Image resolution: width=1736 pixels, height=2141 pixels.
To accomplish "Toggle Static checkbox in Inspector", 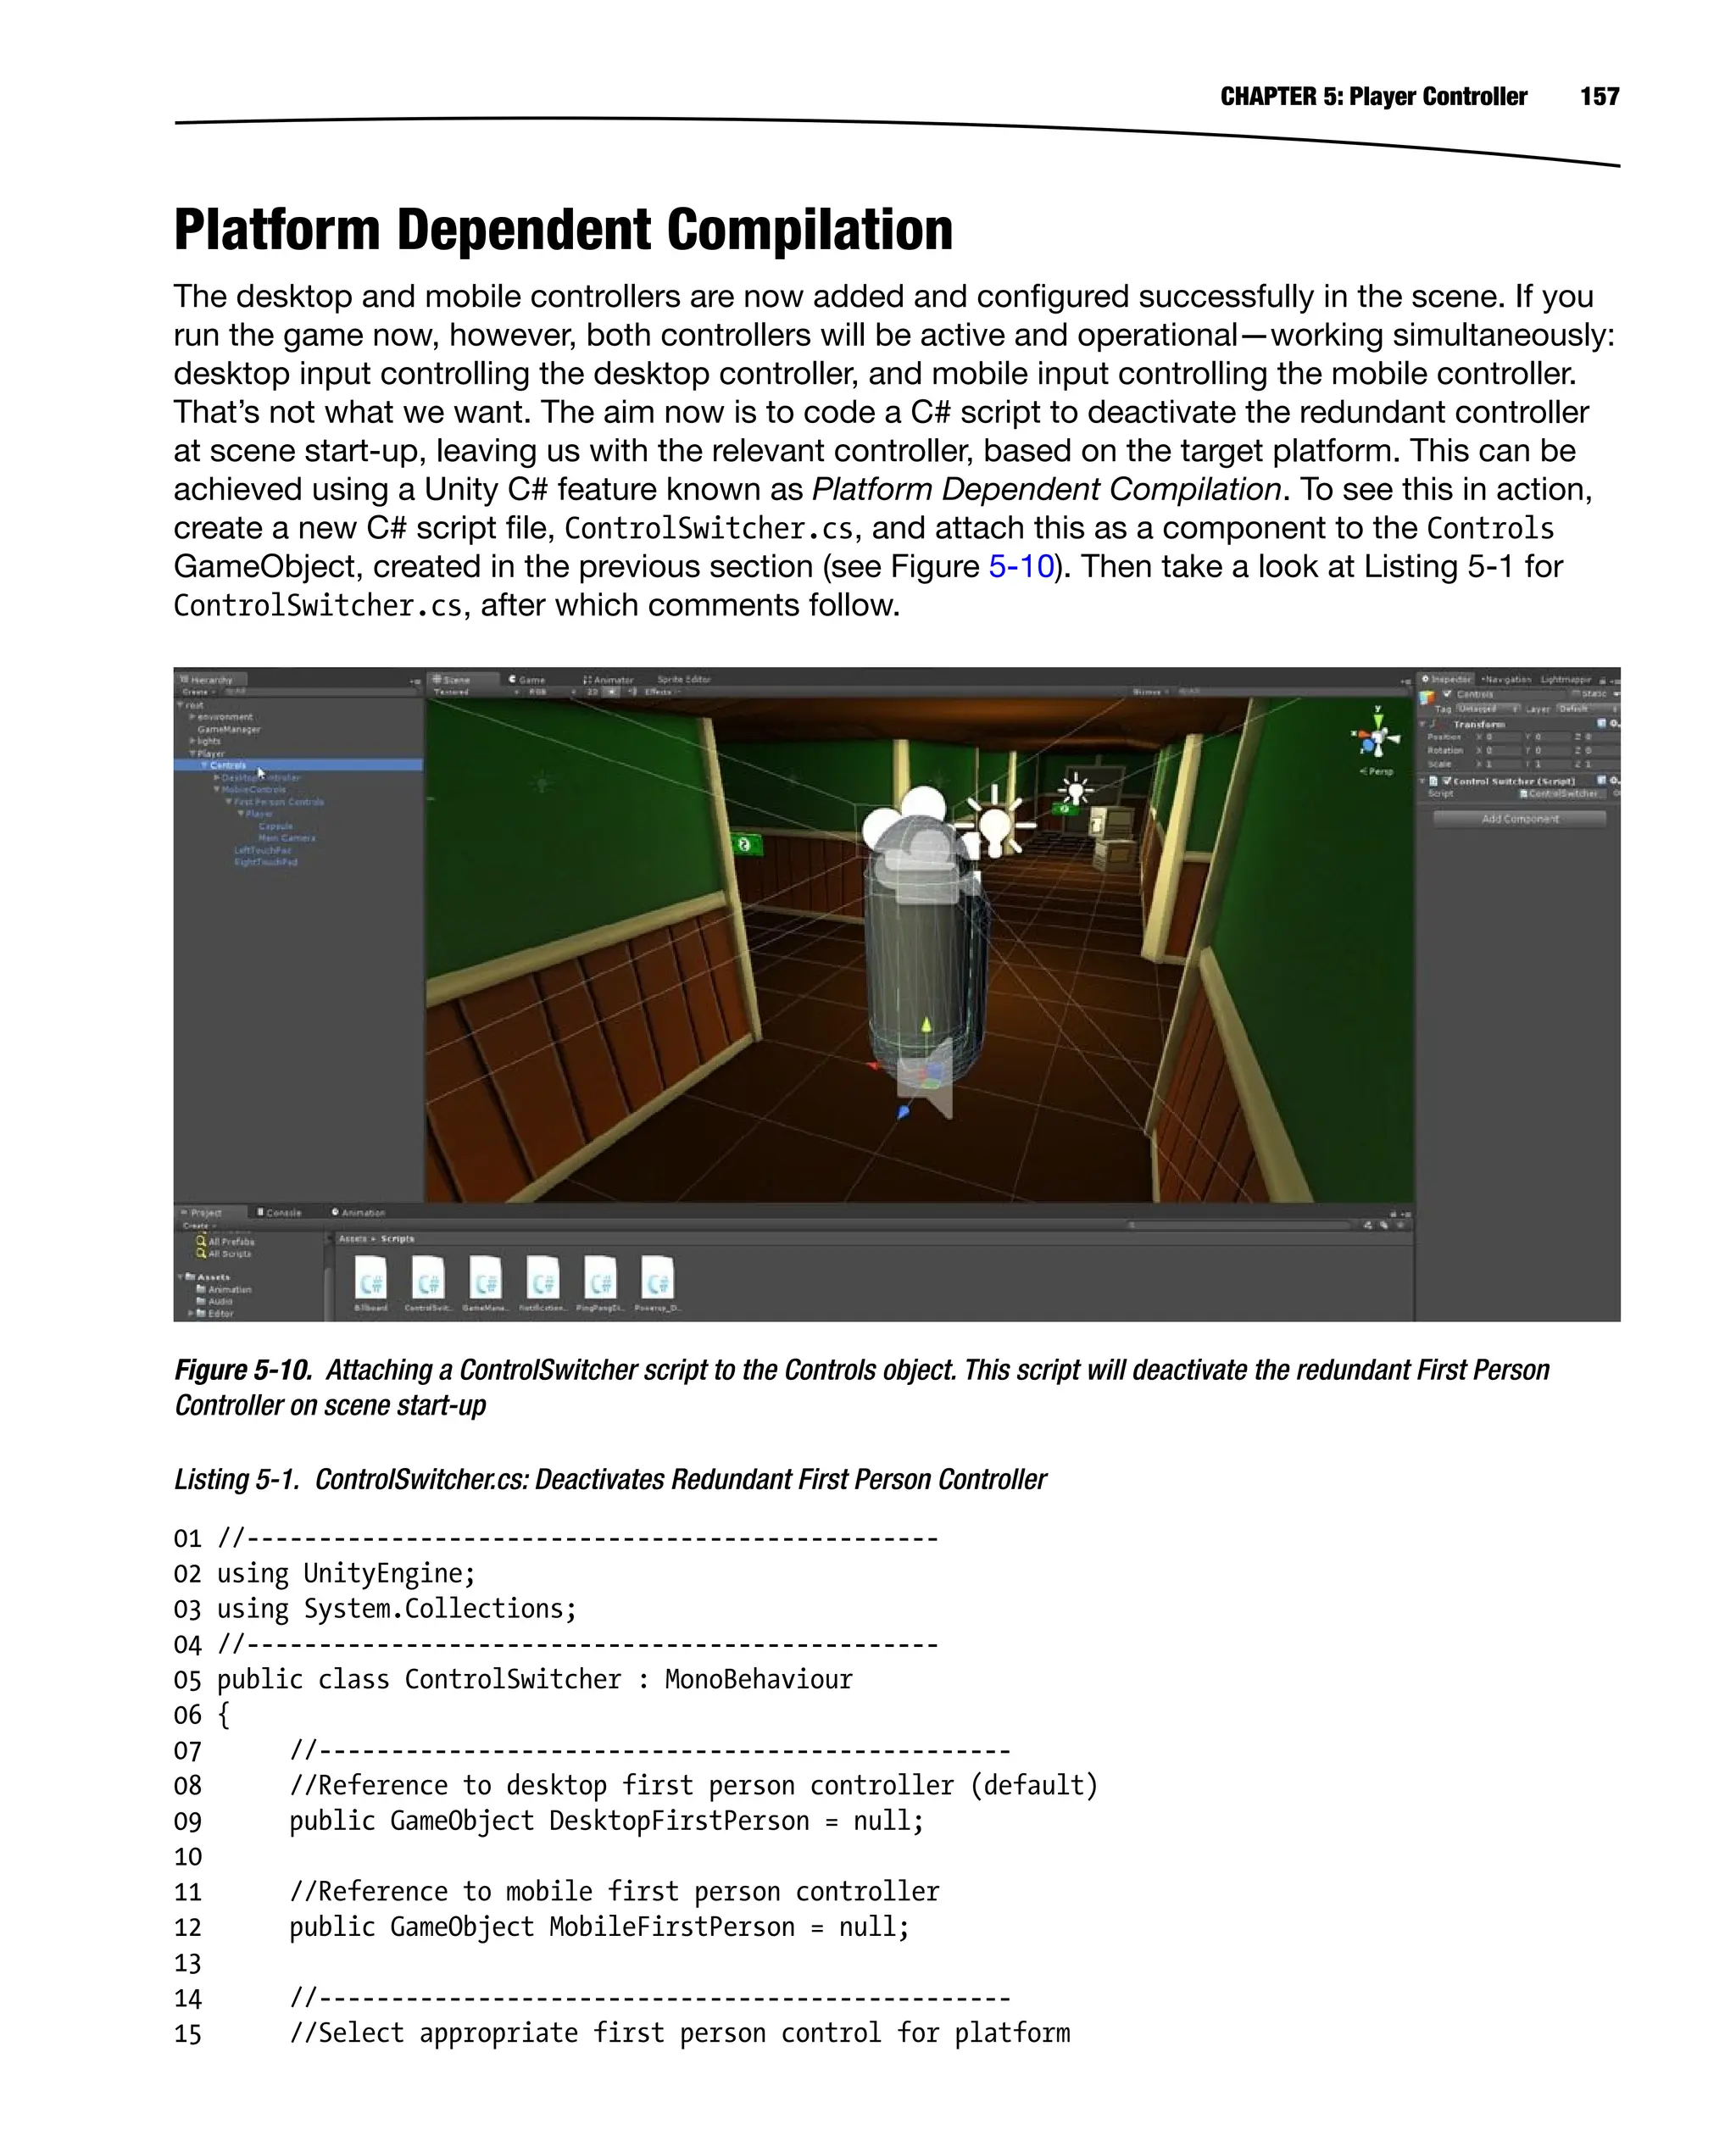I will (1576, 694).
